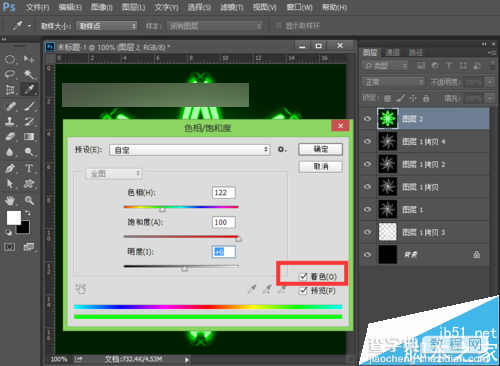This screenshot has height=366, width=500.
Task: Open the 文件(F) menu
Action: tap(37, 7)
